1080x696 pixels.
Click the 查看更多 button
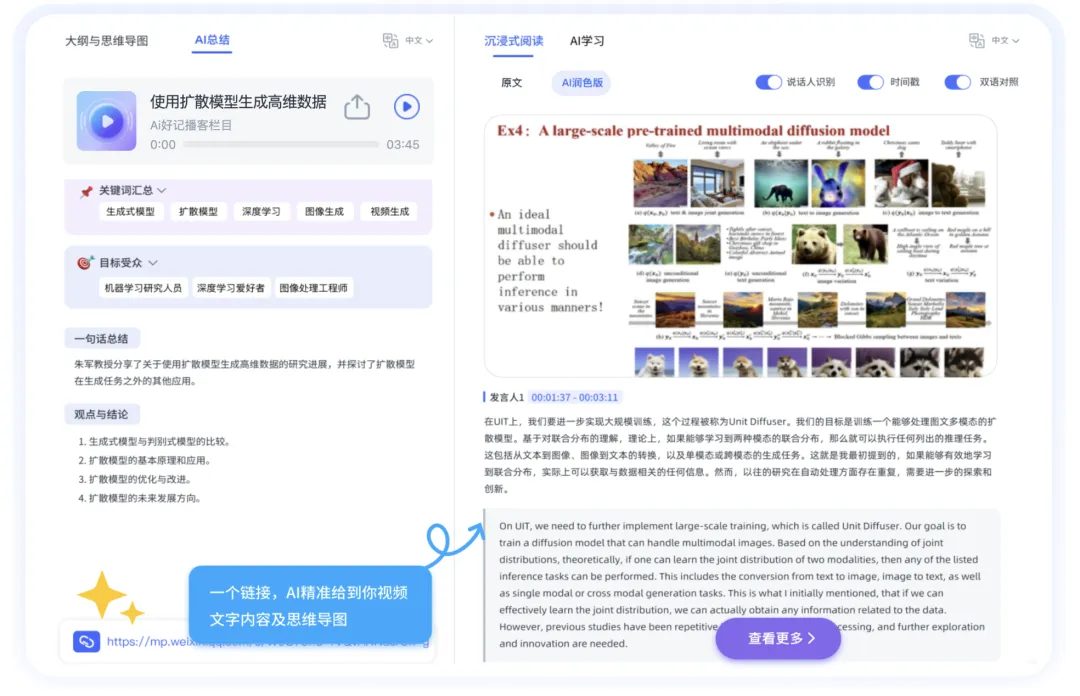coord(778,638)
